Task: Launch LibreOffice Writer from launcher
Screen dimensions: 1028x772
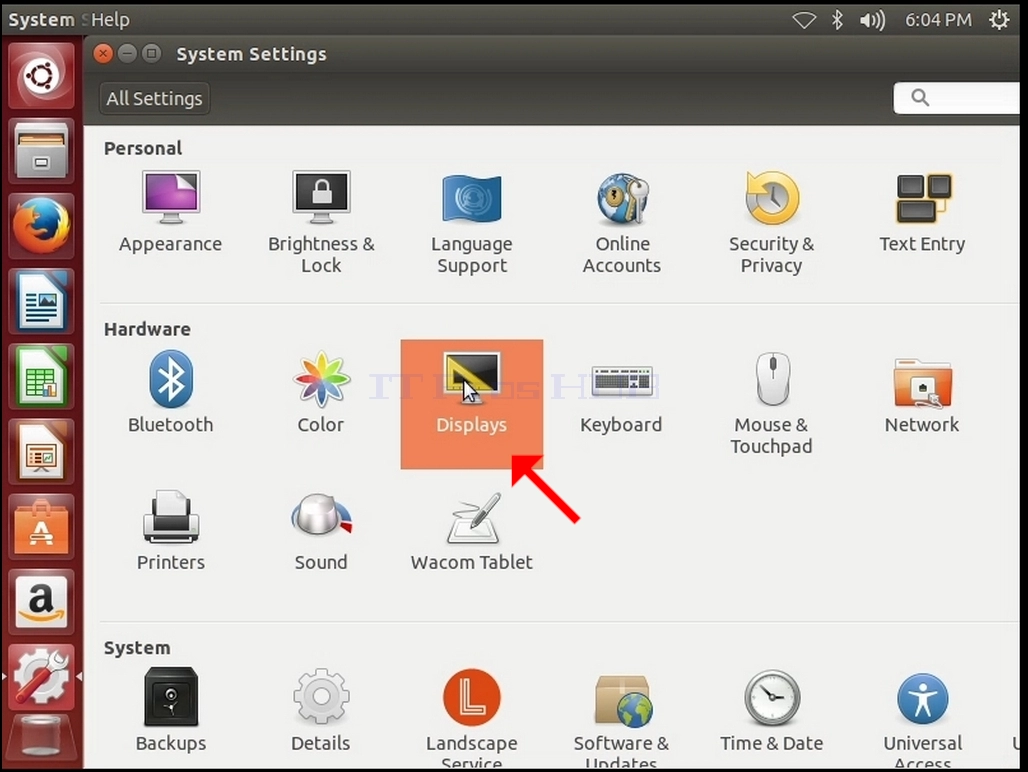Action: coord(41,301)
